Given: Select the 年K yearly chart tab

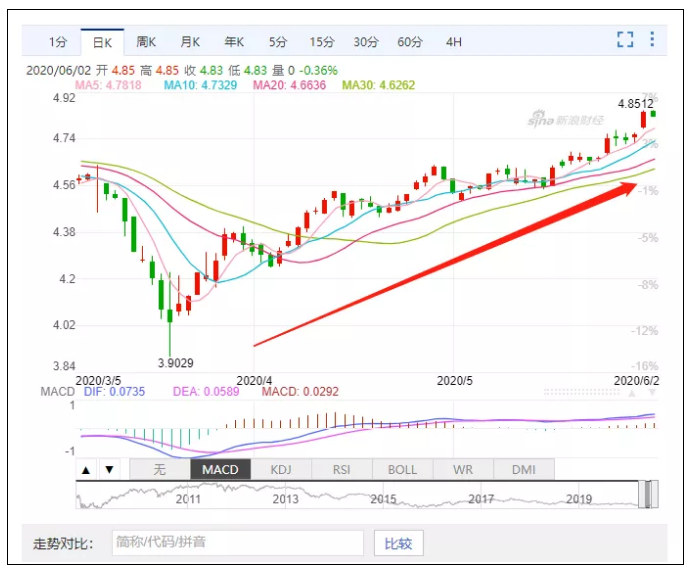Looking at the screenshot, I should (x=234, y=42).
